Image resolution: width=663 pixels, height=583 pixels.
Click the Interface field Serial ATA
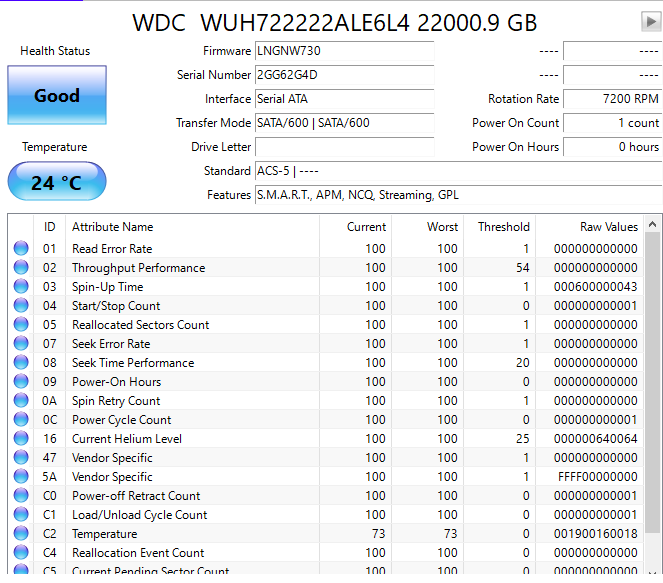344,99
